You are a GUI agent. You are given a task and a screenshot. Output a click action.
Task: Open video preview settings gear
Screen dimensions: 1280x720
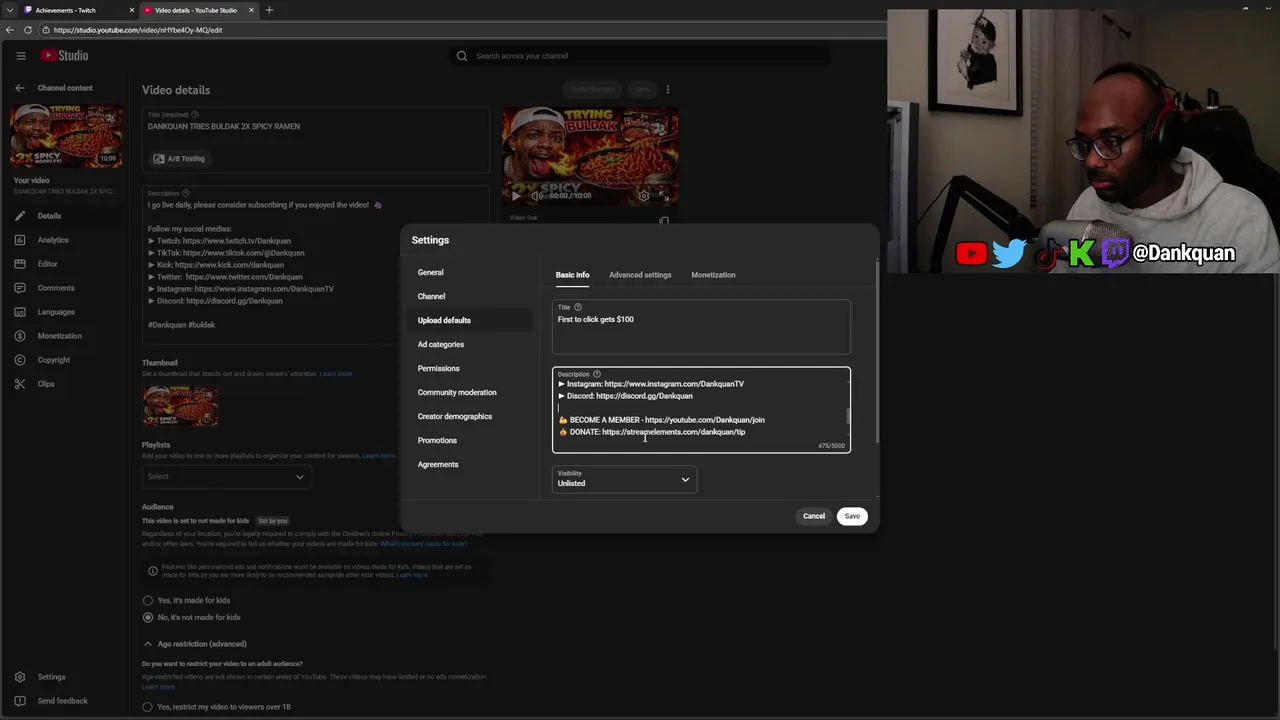(x=644, y=196)
